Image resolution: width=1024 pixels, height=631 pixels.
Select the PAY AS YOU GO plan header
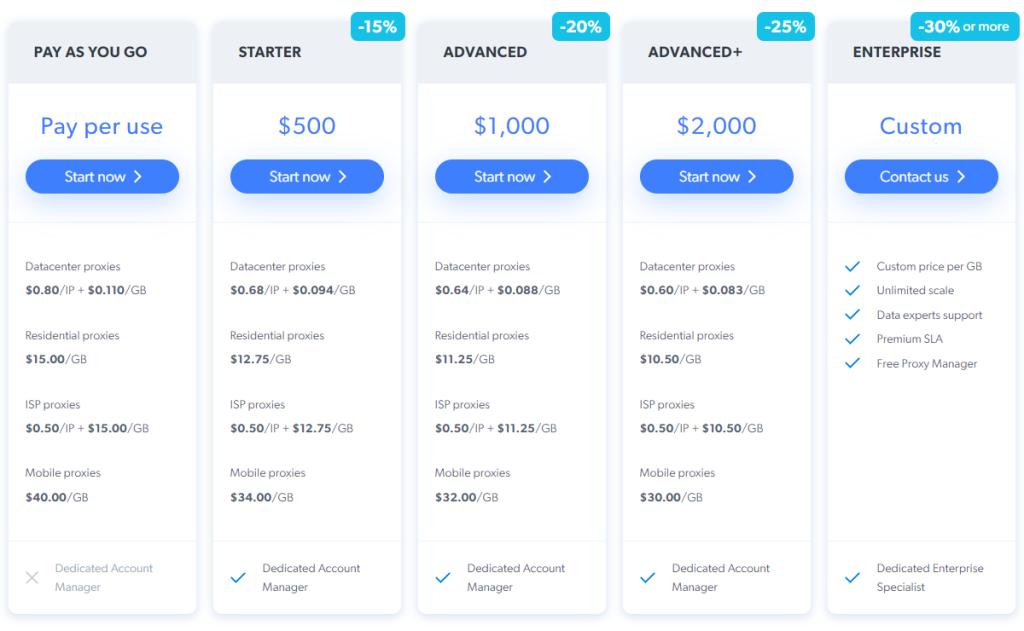point(90,52)
